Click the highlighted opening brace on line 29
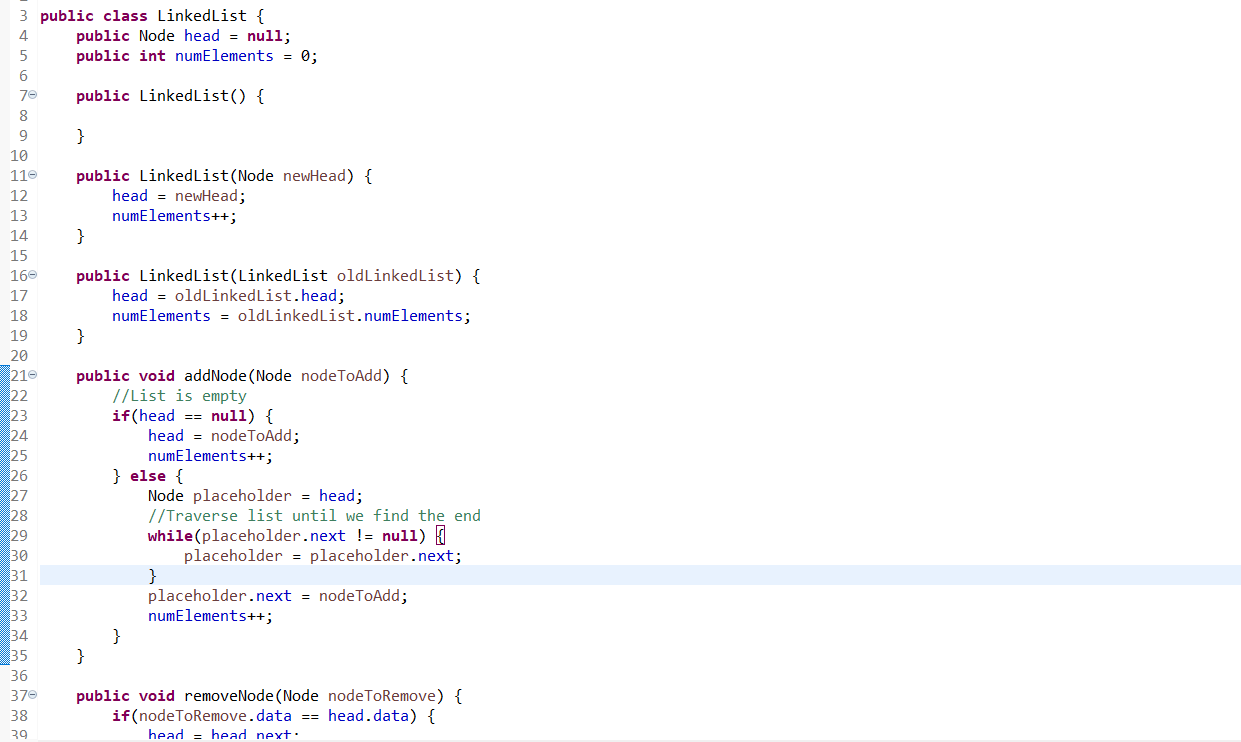This screenshot has width=1241, height=742. [x=440, y=536]
